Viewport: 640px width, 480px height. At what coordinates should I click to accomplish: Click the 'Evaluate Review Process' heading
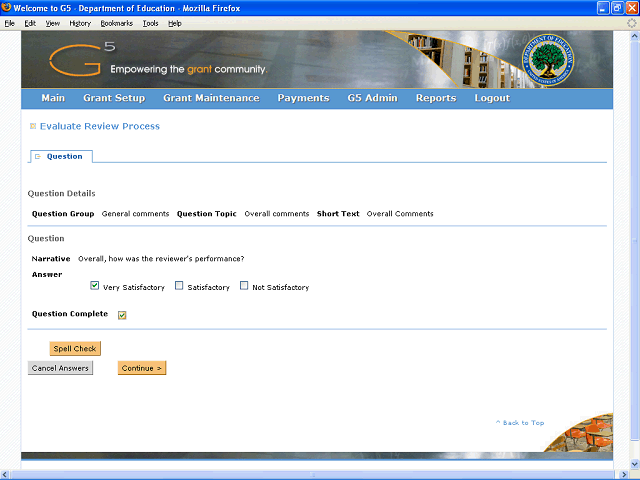(x=100, y=126)
